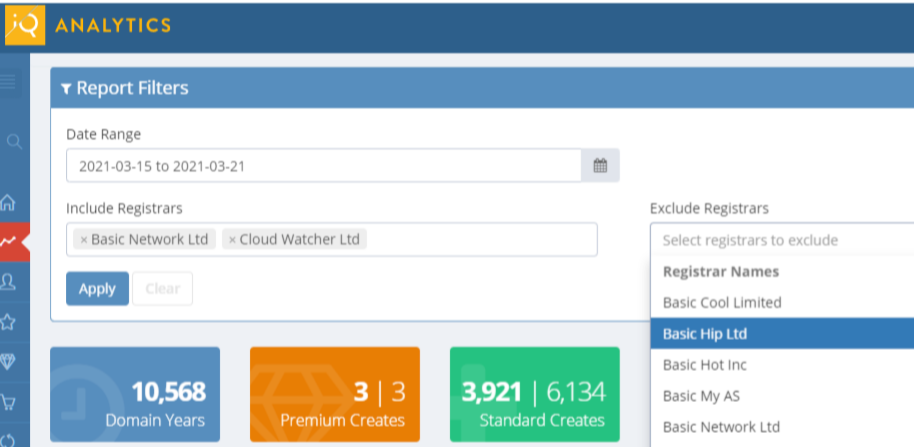Toggle the hamburger menu in the sidebar
This screenshot has height=447, width=914.
(x=8, y=82)
